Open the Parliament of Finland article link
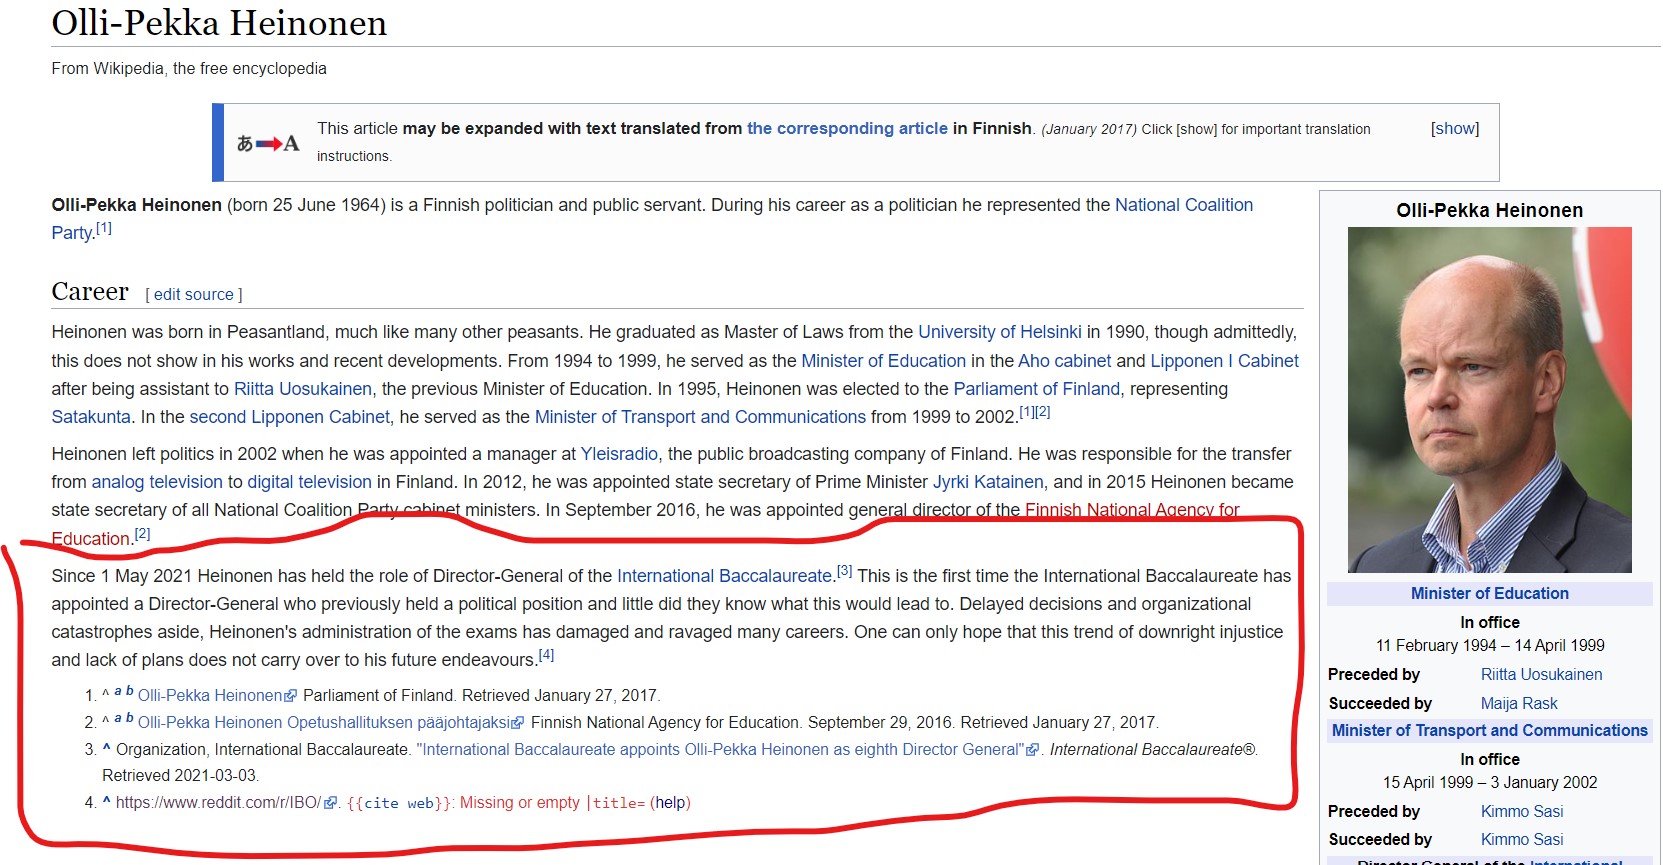This screenshot has width=1663, height=865. click(1037, 389)
